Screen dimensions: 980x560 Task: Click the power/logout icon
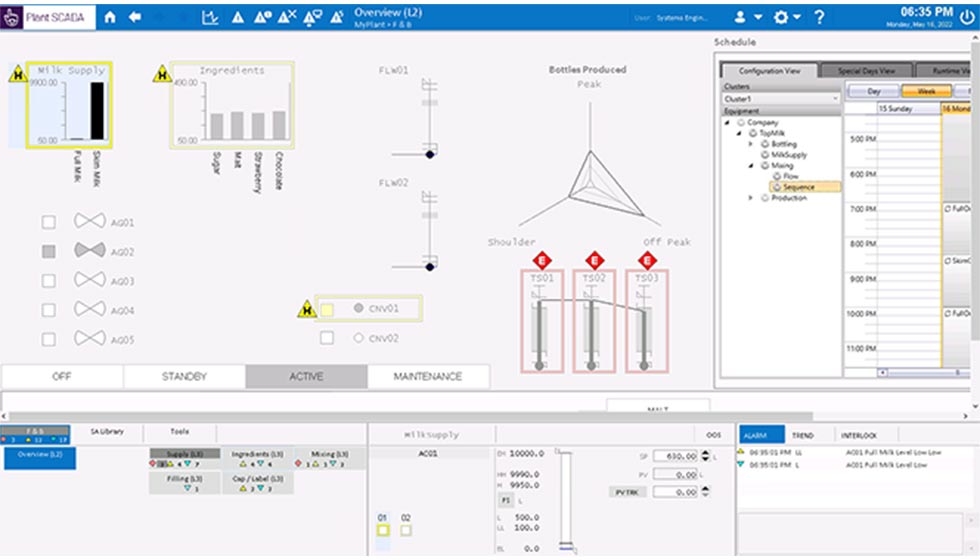[x=966, y=17]
